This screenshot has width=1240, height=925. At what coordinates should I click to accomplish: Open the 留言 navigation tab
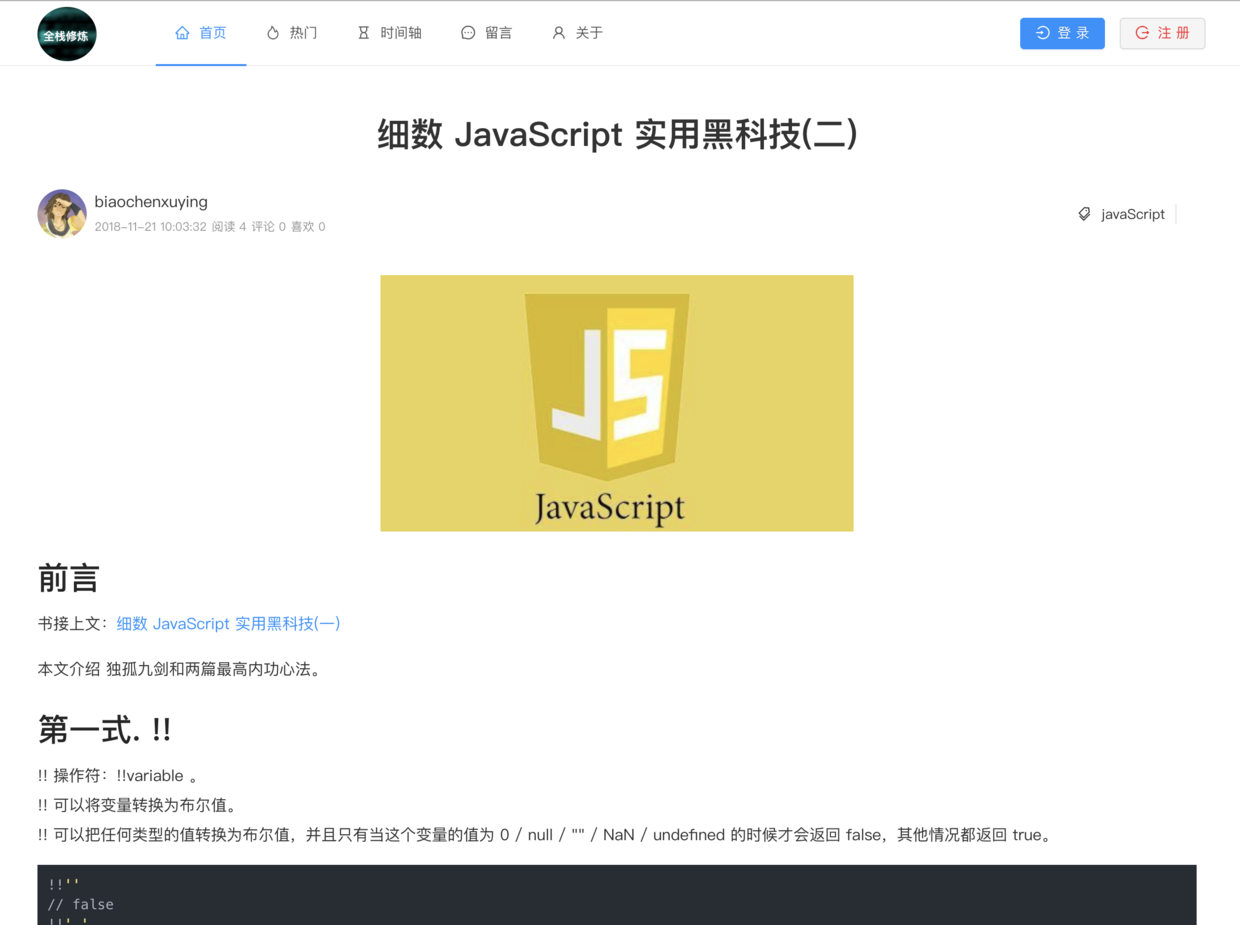click(487, 33)
